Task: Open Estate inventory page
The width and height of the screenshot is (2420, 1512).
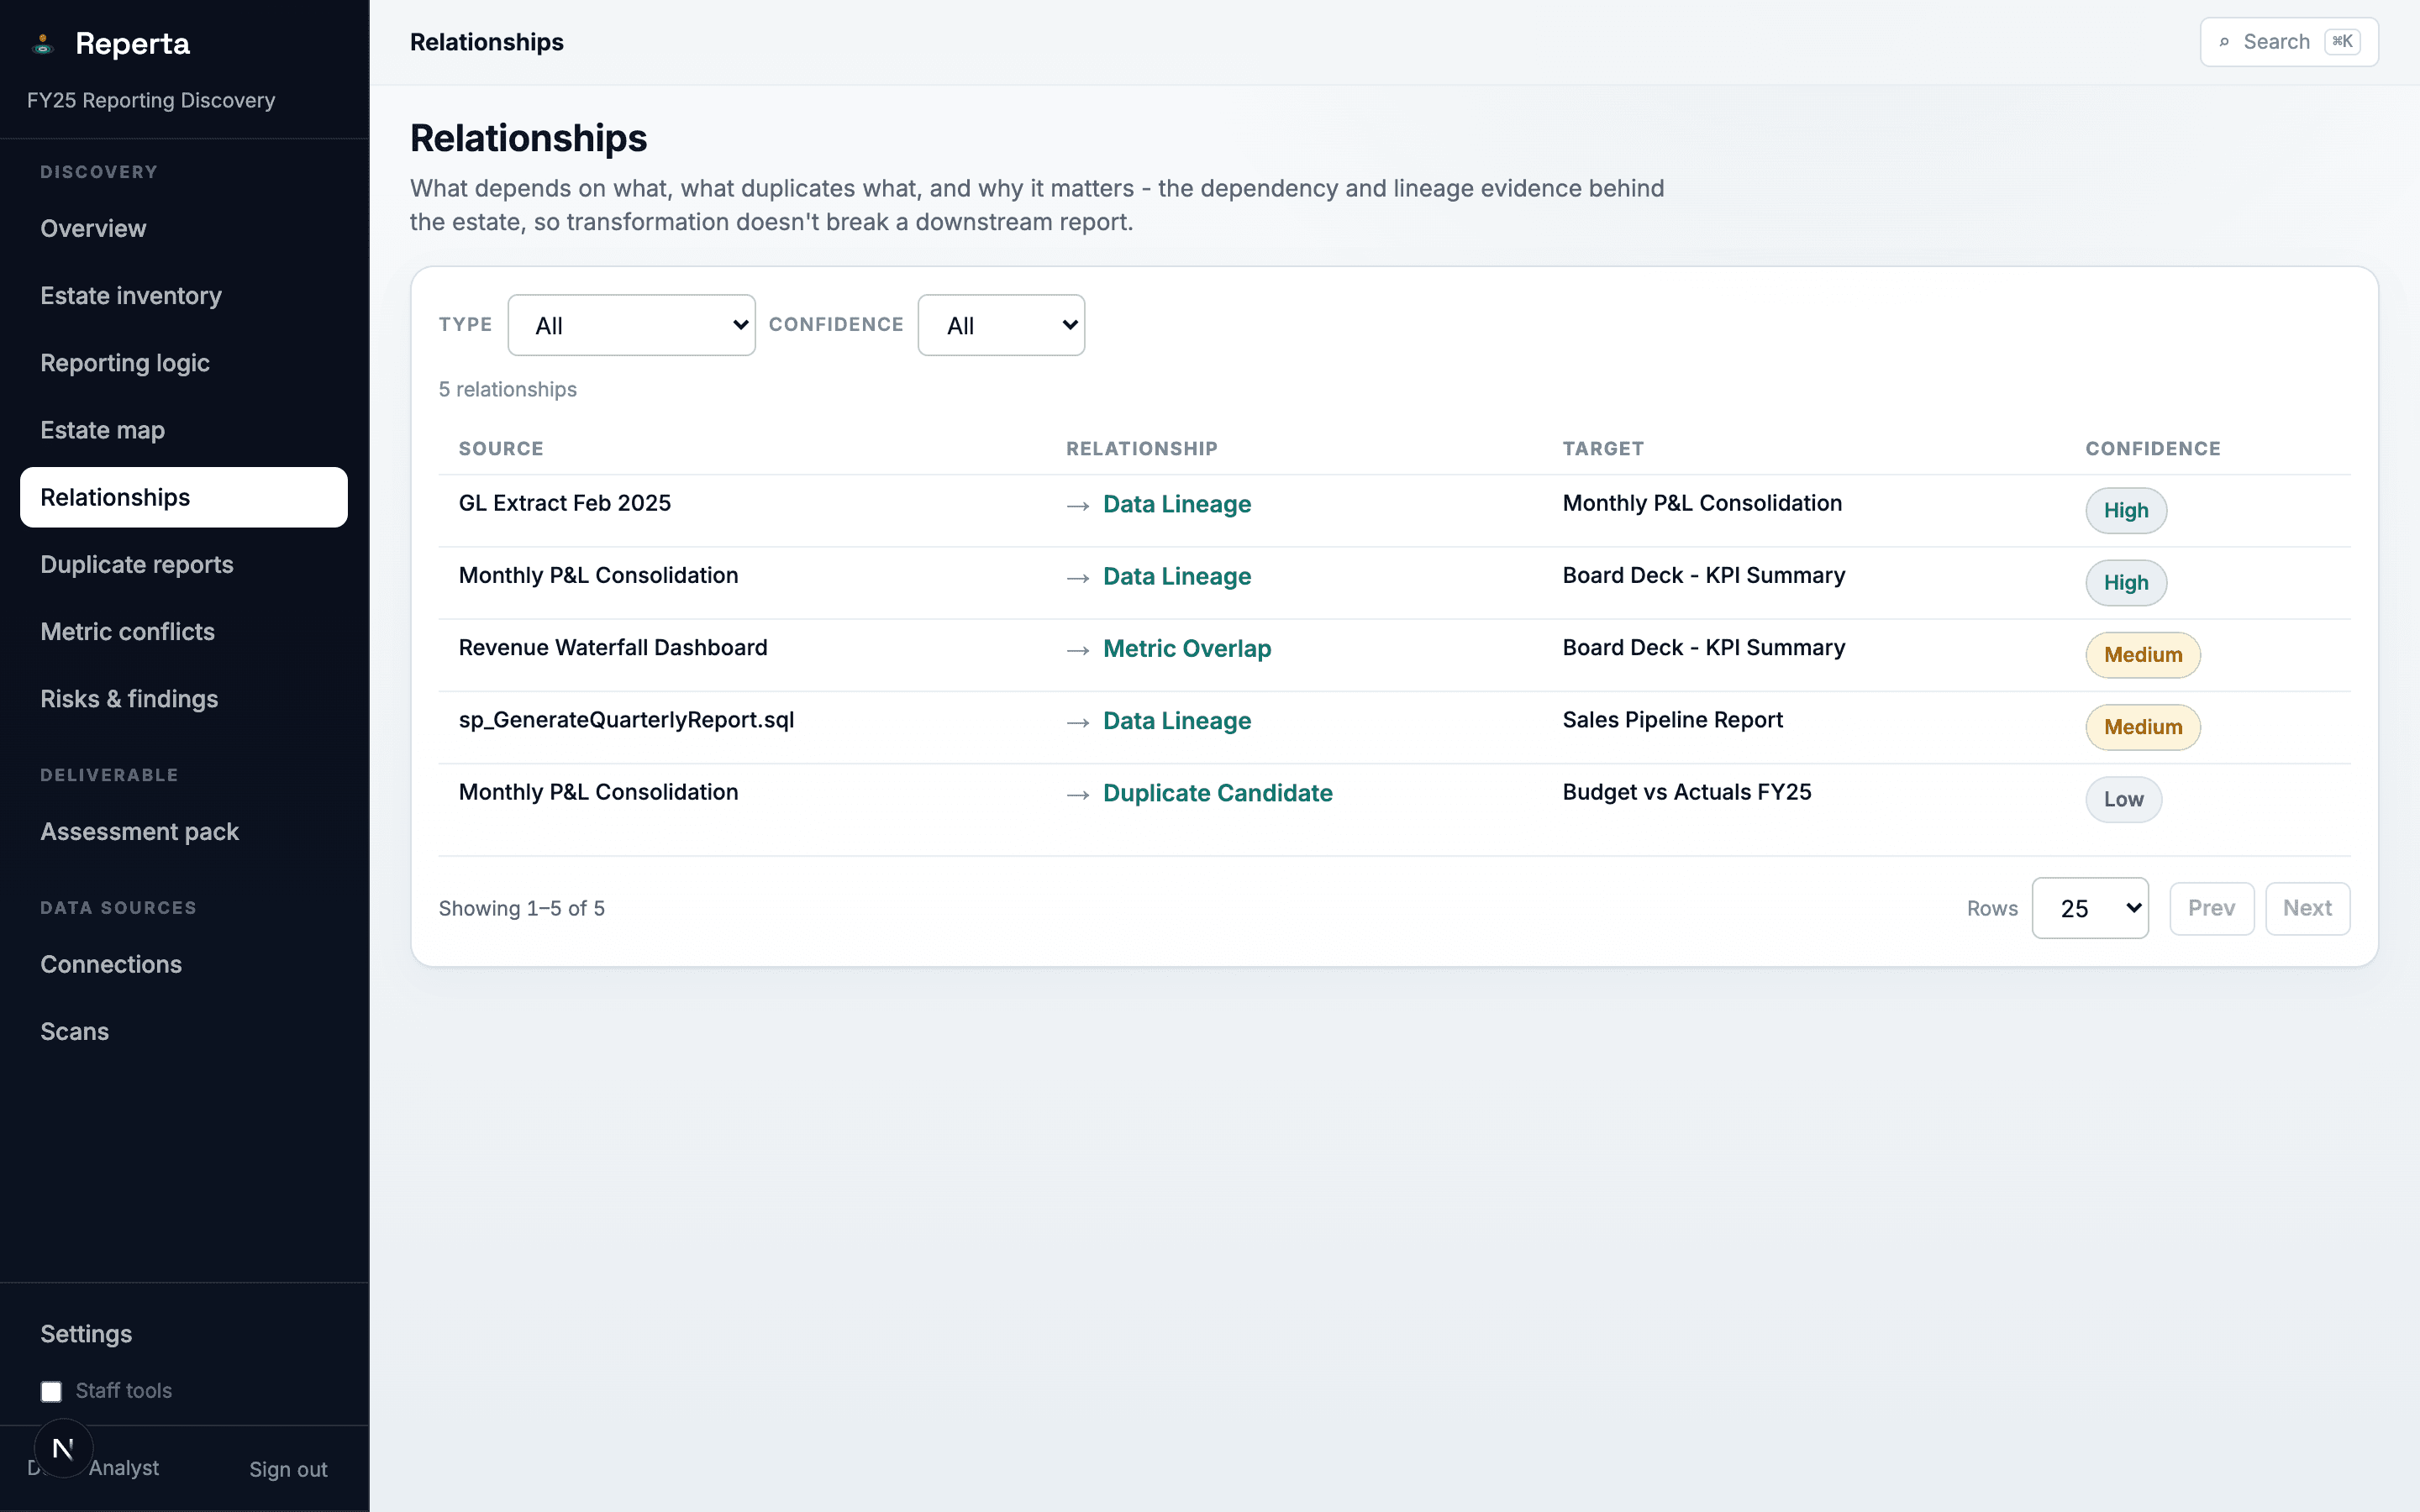Action: (x=184, y=296)
